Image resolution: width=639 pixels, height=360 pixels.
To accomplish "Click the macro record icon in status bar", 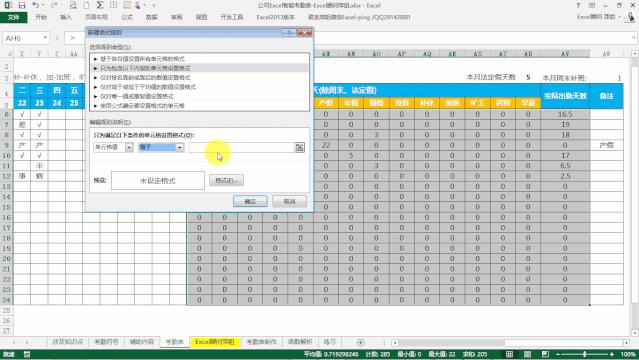I will 27,354.
